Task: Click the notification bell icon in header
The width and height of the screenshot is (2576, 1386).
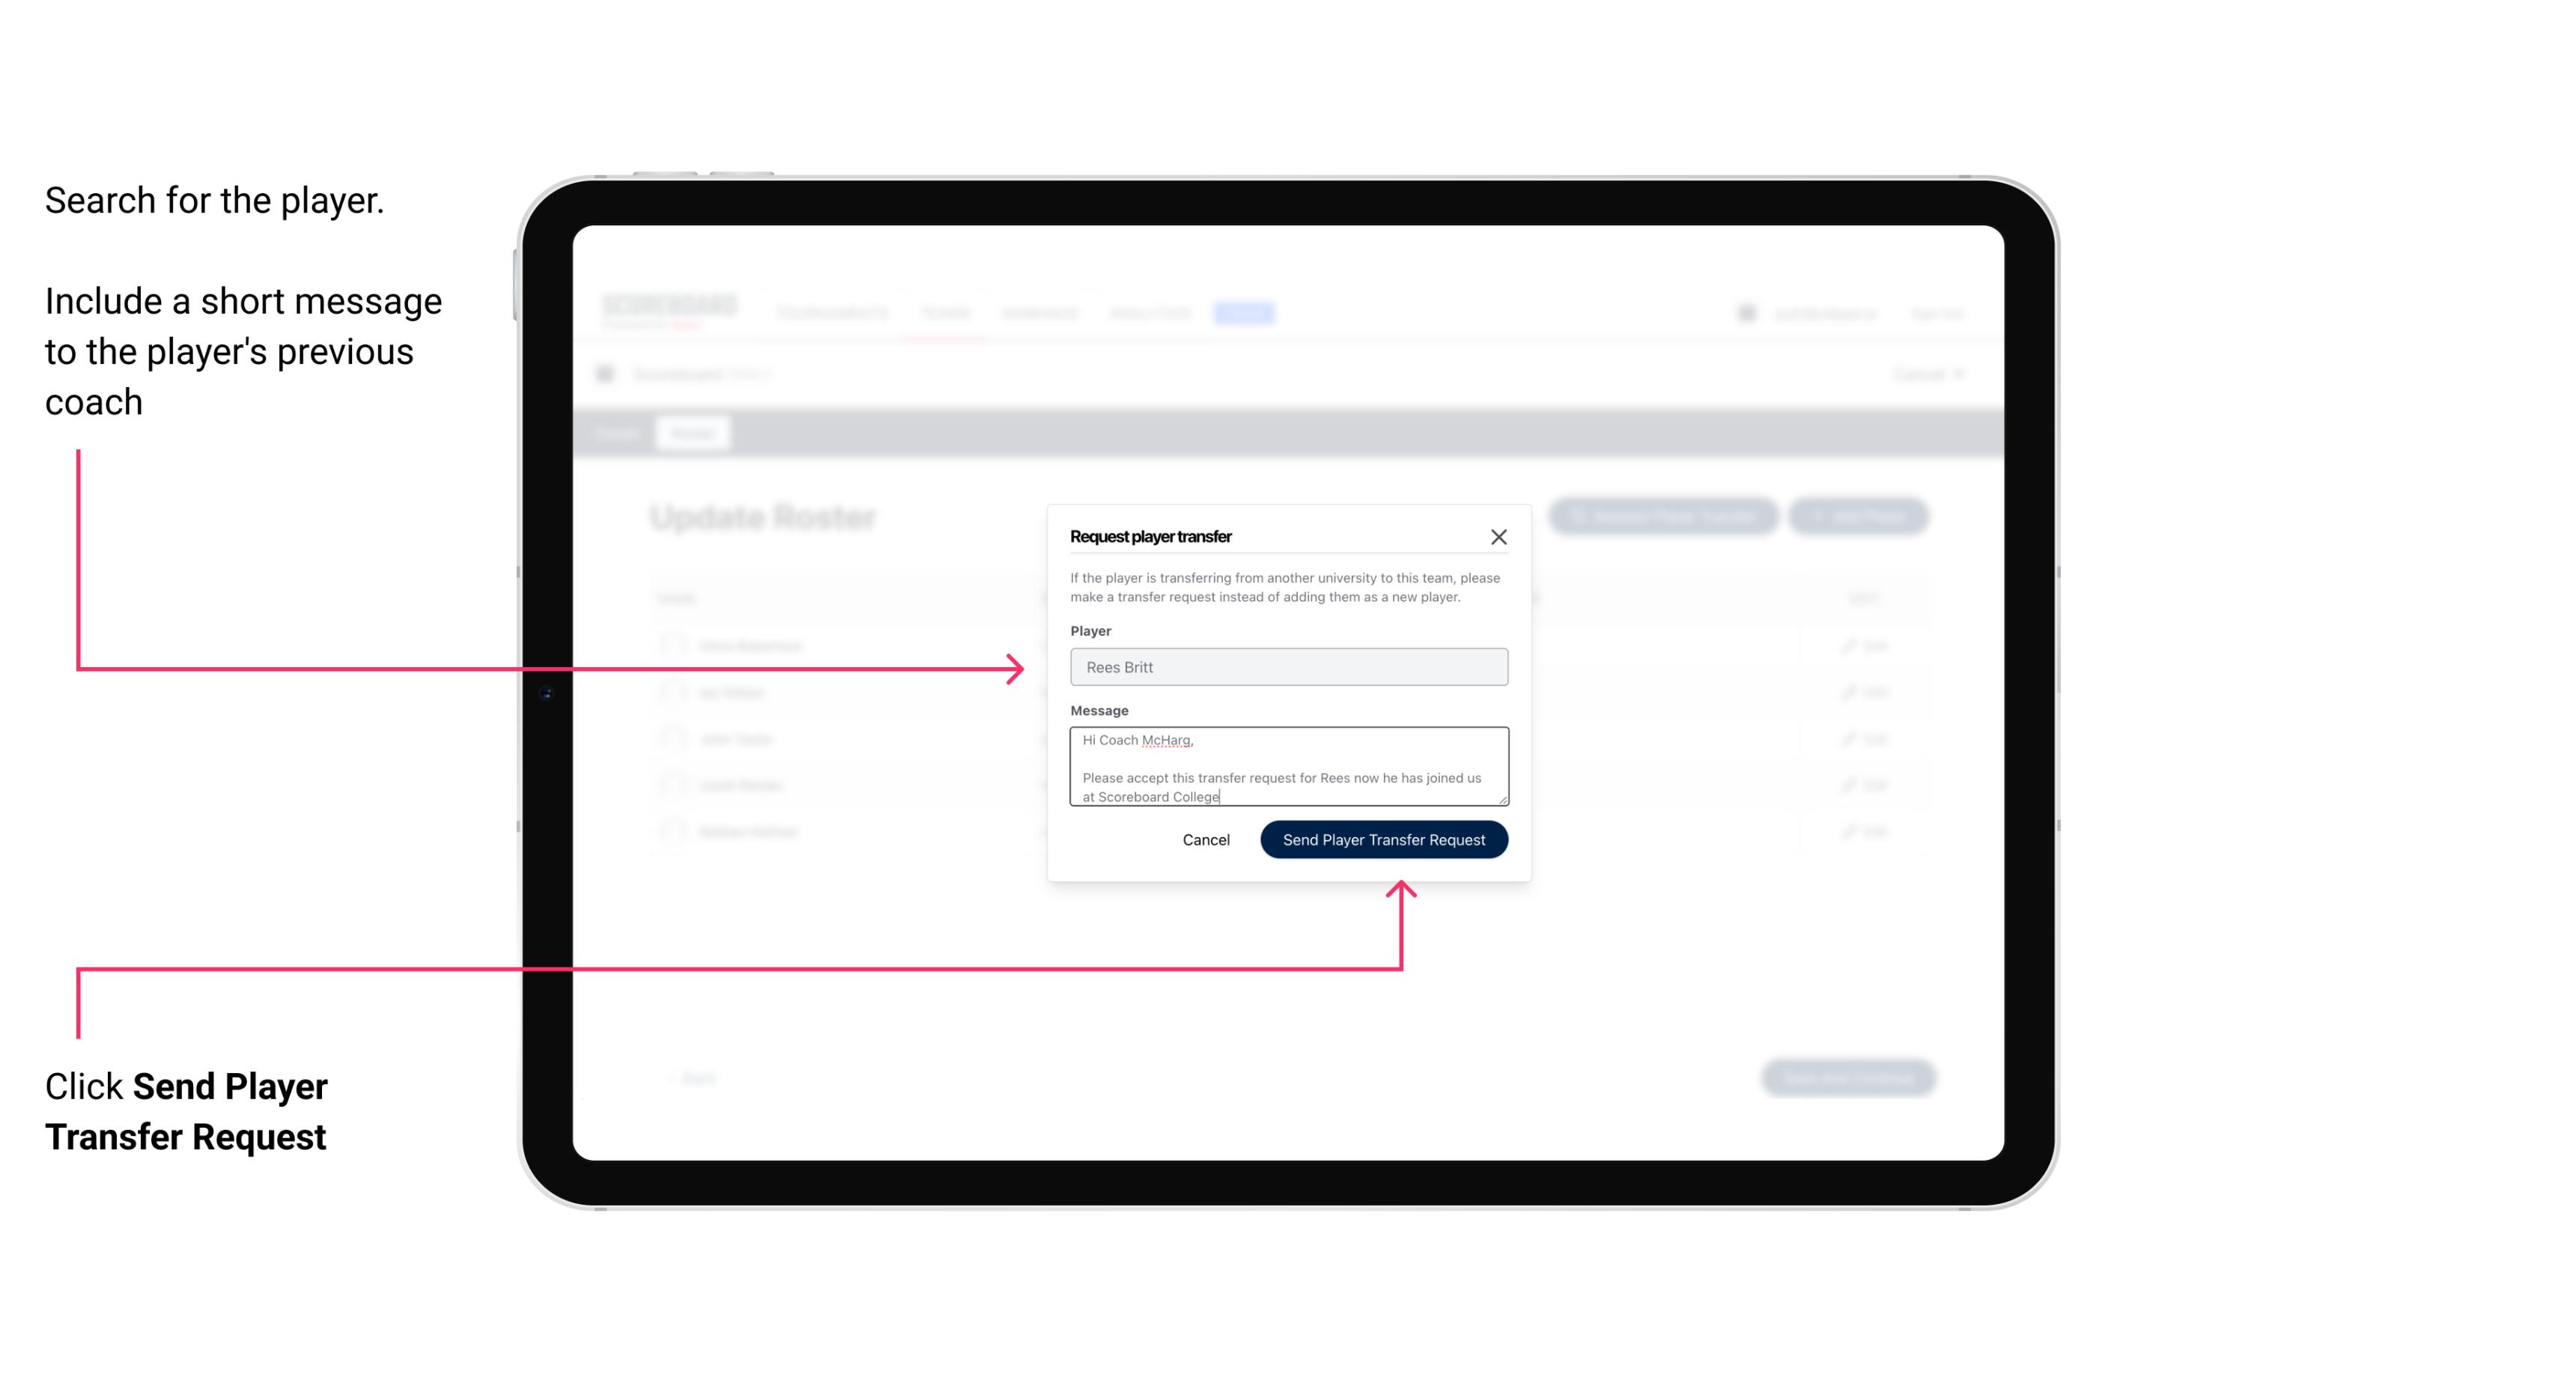Action: (x=1745, y=312)
